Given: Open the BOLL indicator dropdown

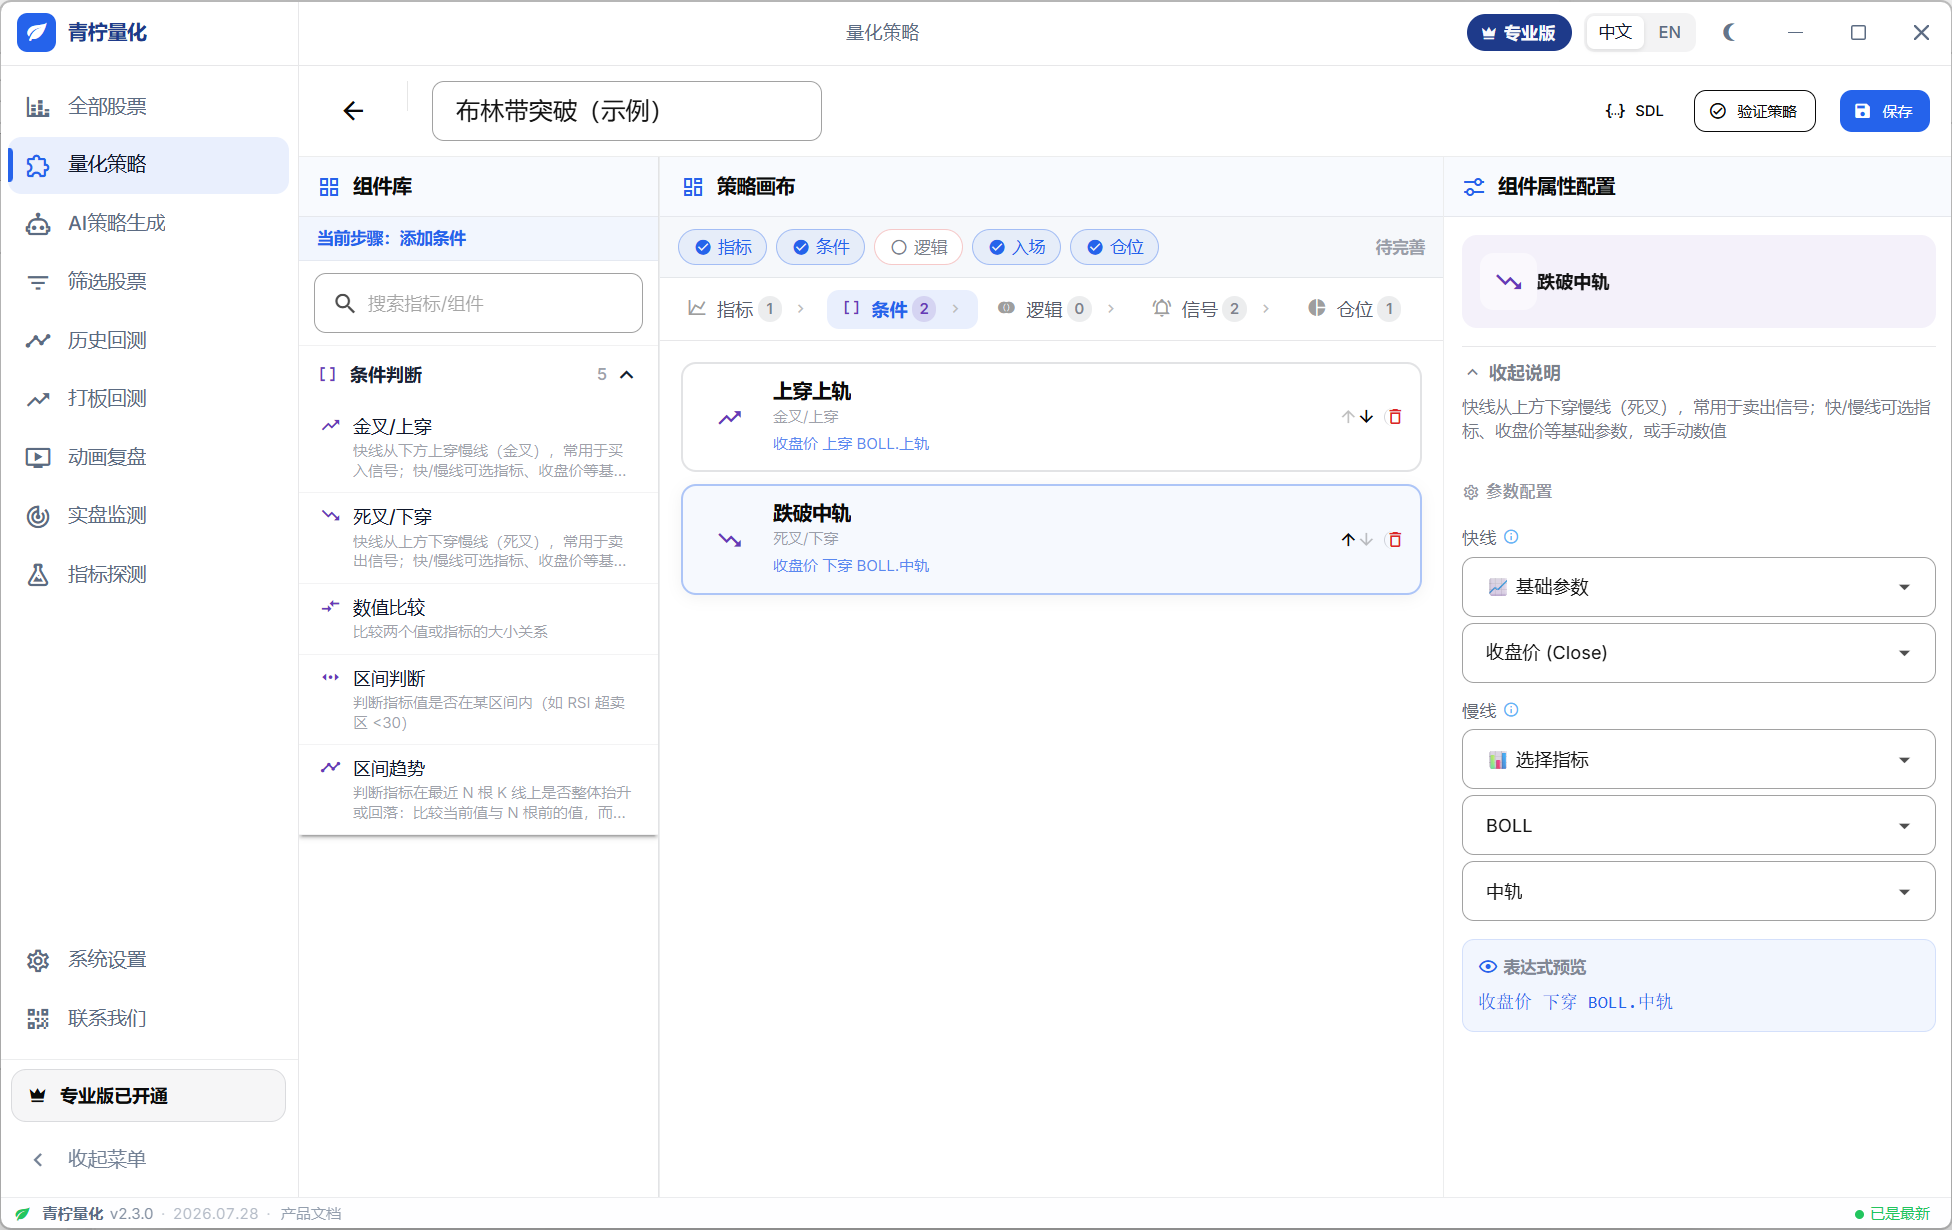Looking at the screenshot, I should [x=1698, y=826].
